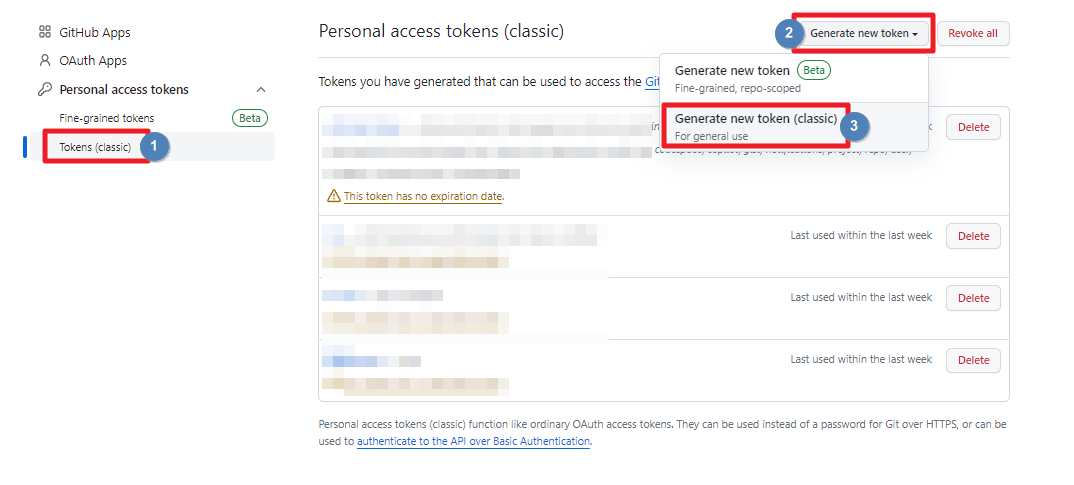The width and height of the screenshot is (1074, 485).
Task: Open the 'This token has no expiration date' link
Action: pyautogui.click(x=423, y=196)
